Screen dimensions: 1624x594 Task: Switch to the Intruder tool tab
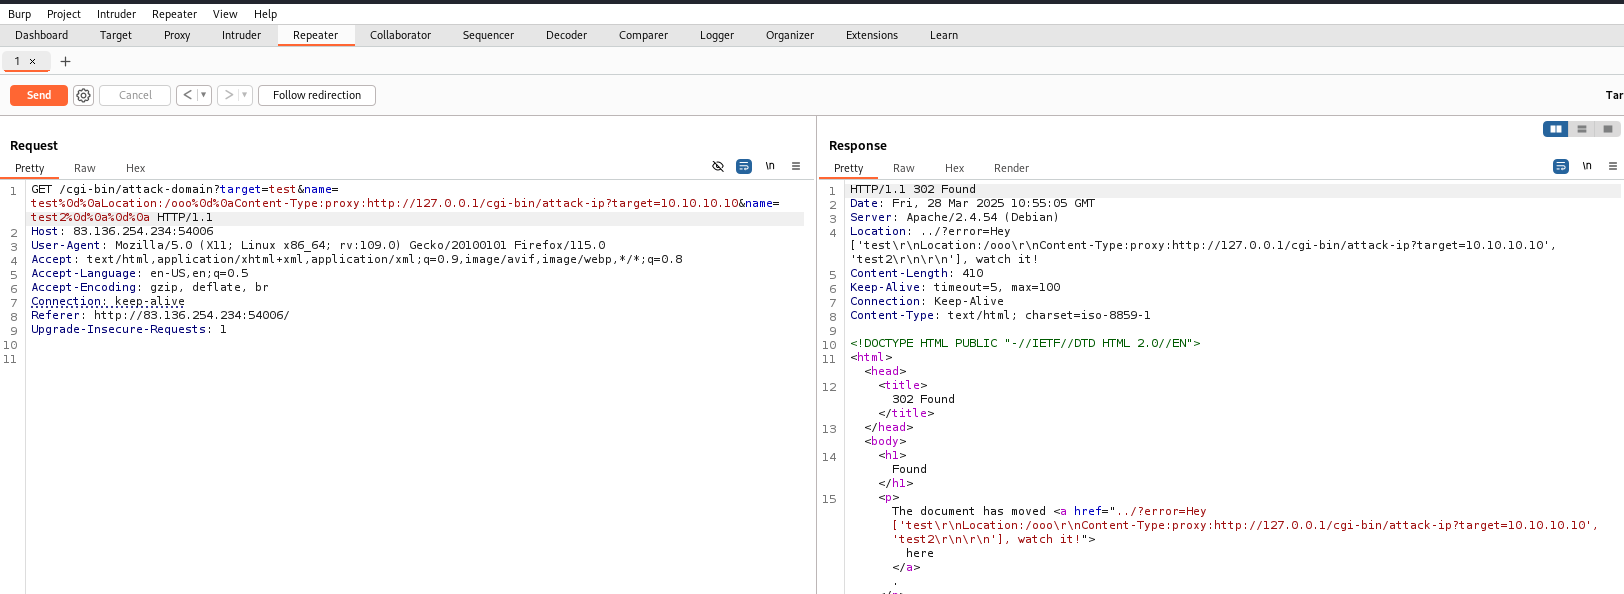pos(241,35)
